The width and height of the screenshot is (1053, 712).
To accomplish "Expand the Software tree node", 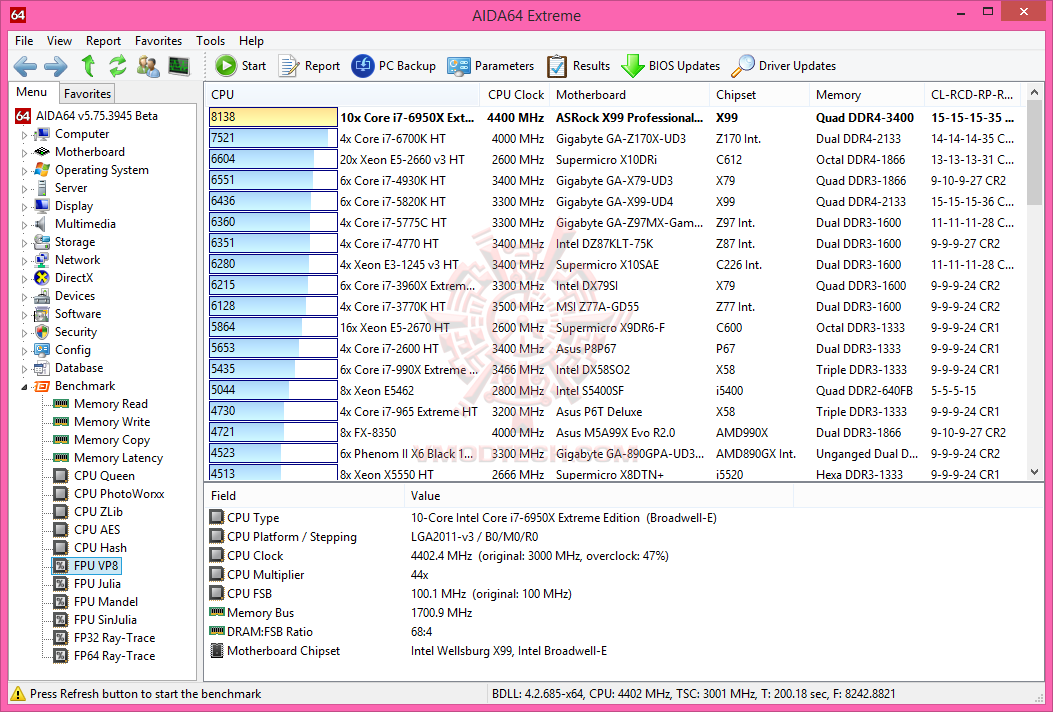I will tap(24, 314).
